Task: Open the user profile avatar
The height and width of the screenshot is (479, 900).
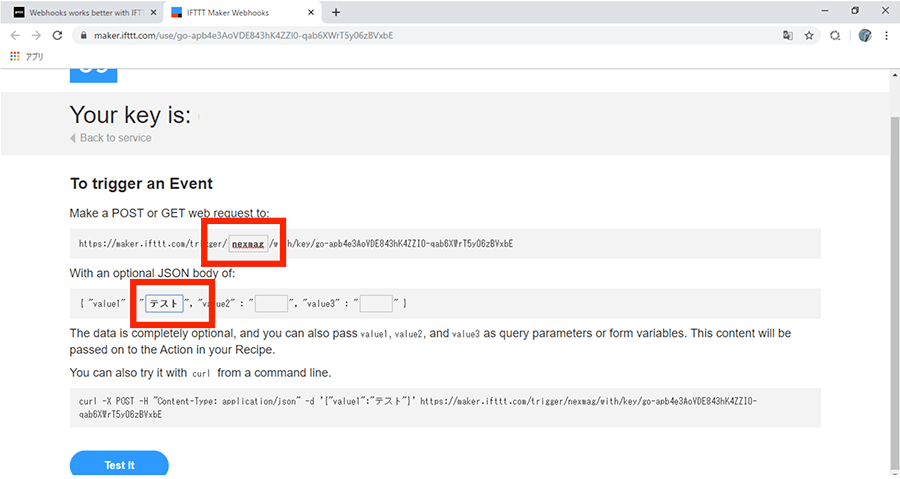Action: 865,36
